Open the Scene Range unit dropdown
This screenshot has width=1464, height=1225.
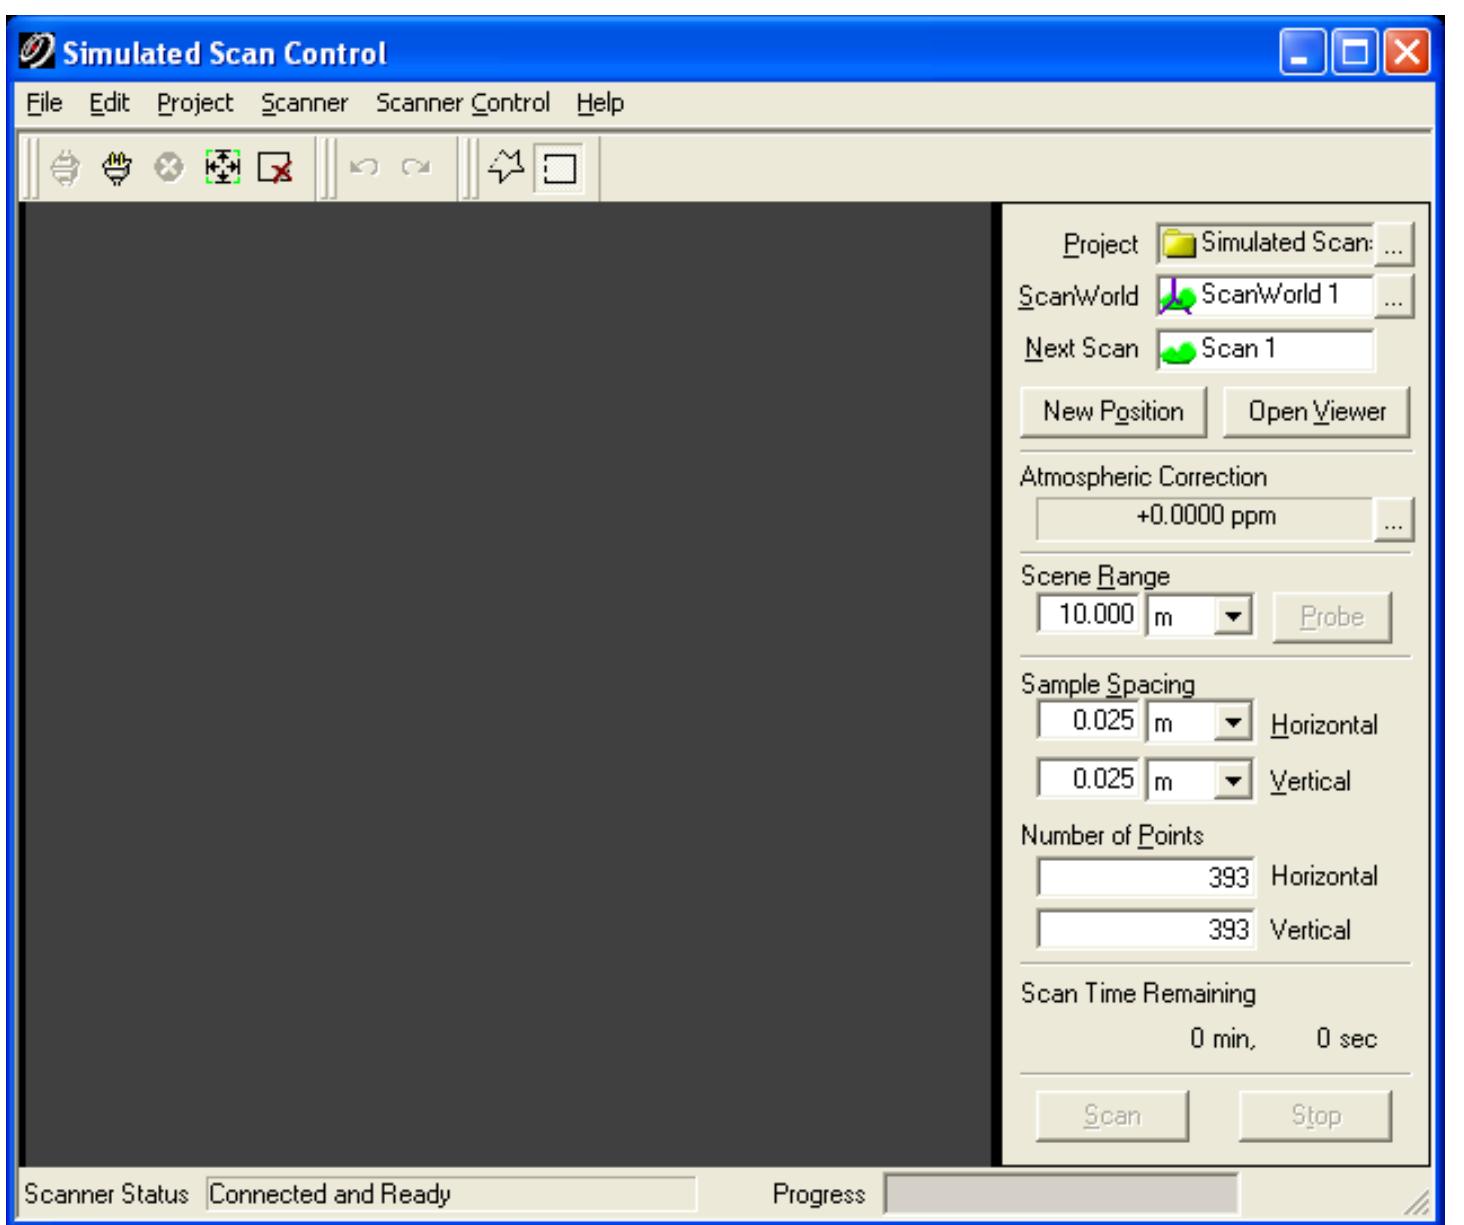tap(1233, 616)
